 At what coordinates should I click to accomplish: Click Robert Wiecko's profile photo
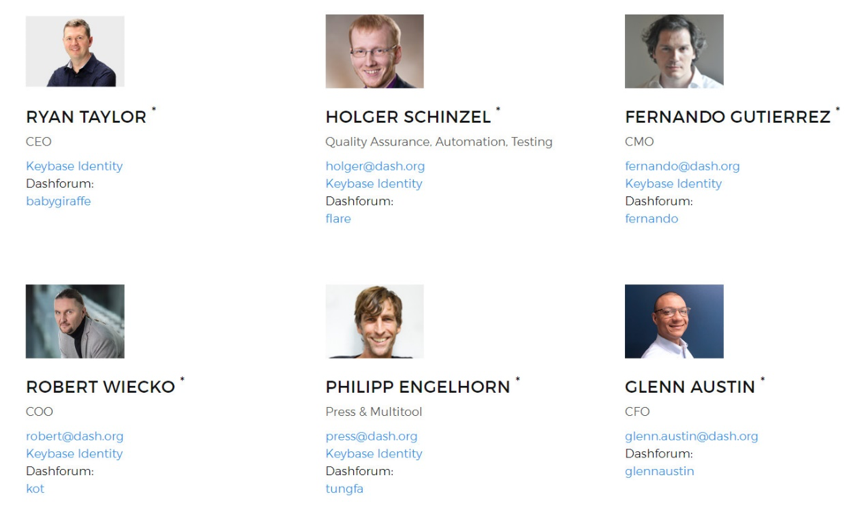(x=75, y=321)
